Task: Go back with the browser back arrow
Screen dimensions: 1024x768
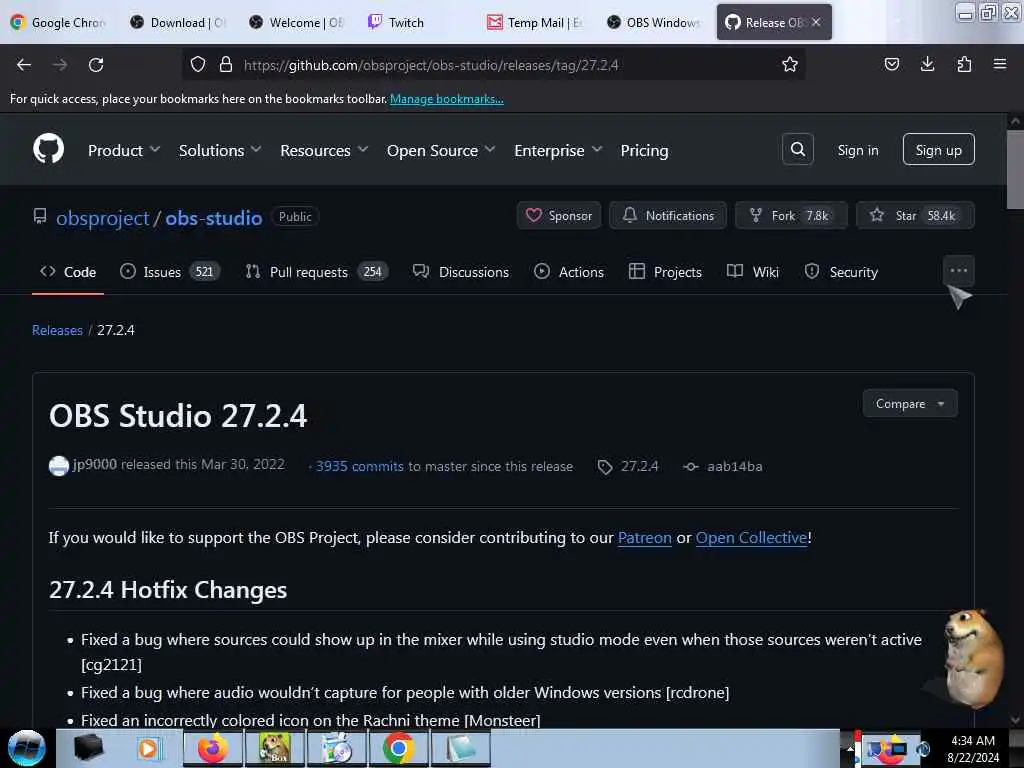Action: point(24,65)
